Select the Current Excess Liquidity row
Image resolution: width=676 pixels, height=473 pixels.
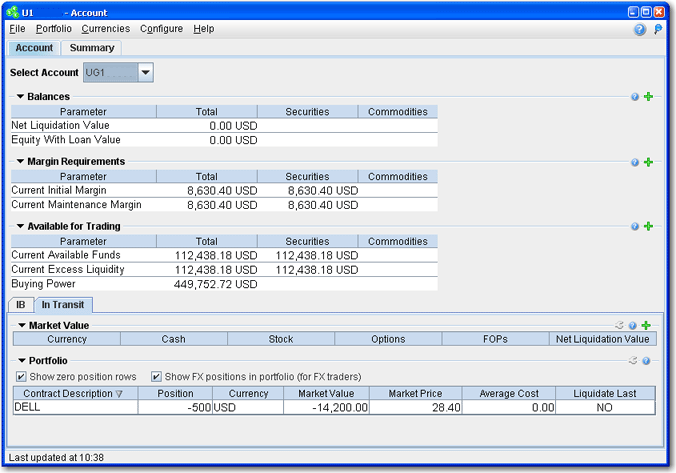pos(224,269)
